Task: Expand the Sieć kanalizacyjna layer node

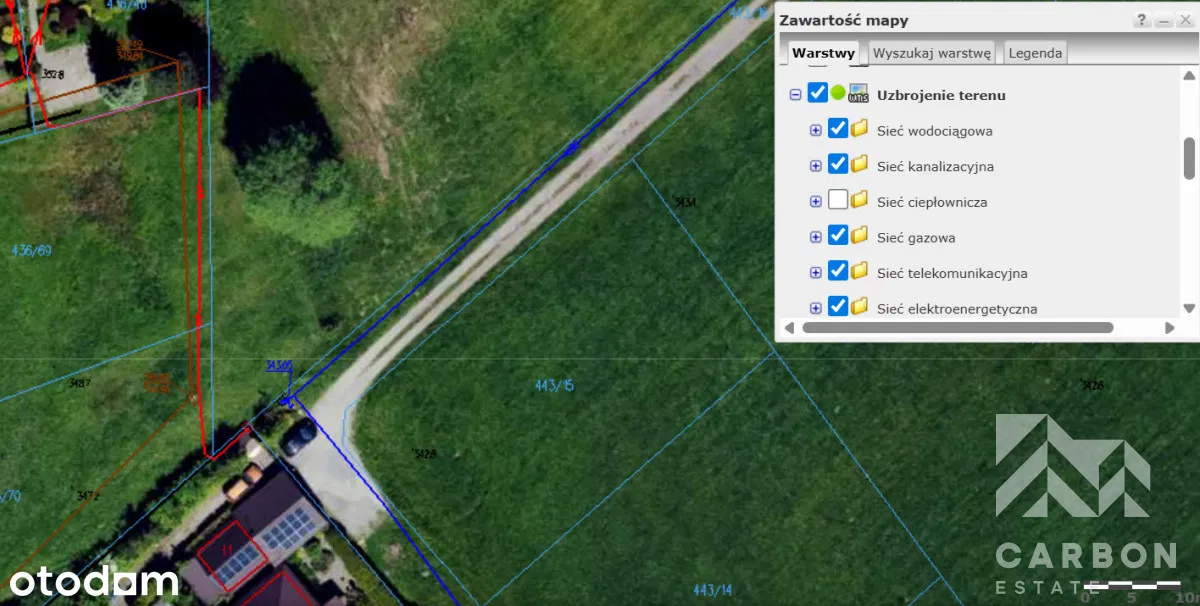Action: [x=816, y=166]
